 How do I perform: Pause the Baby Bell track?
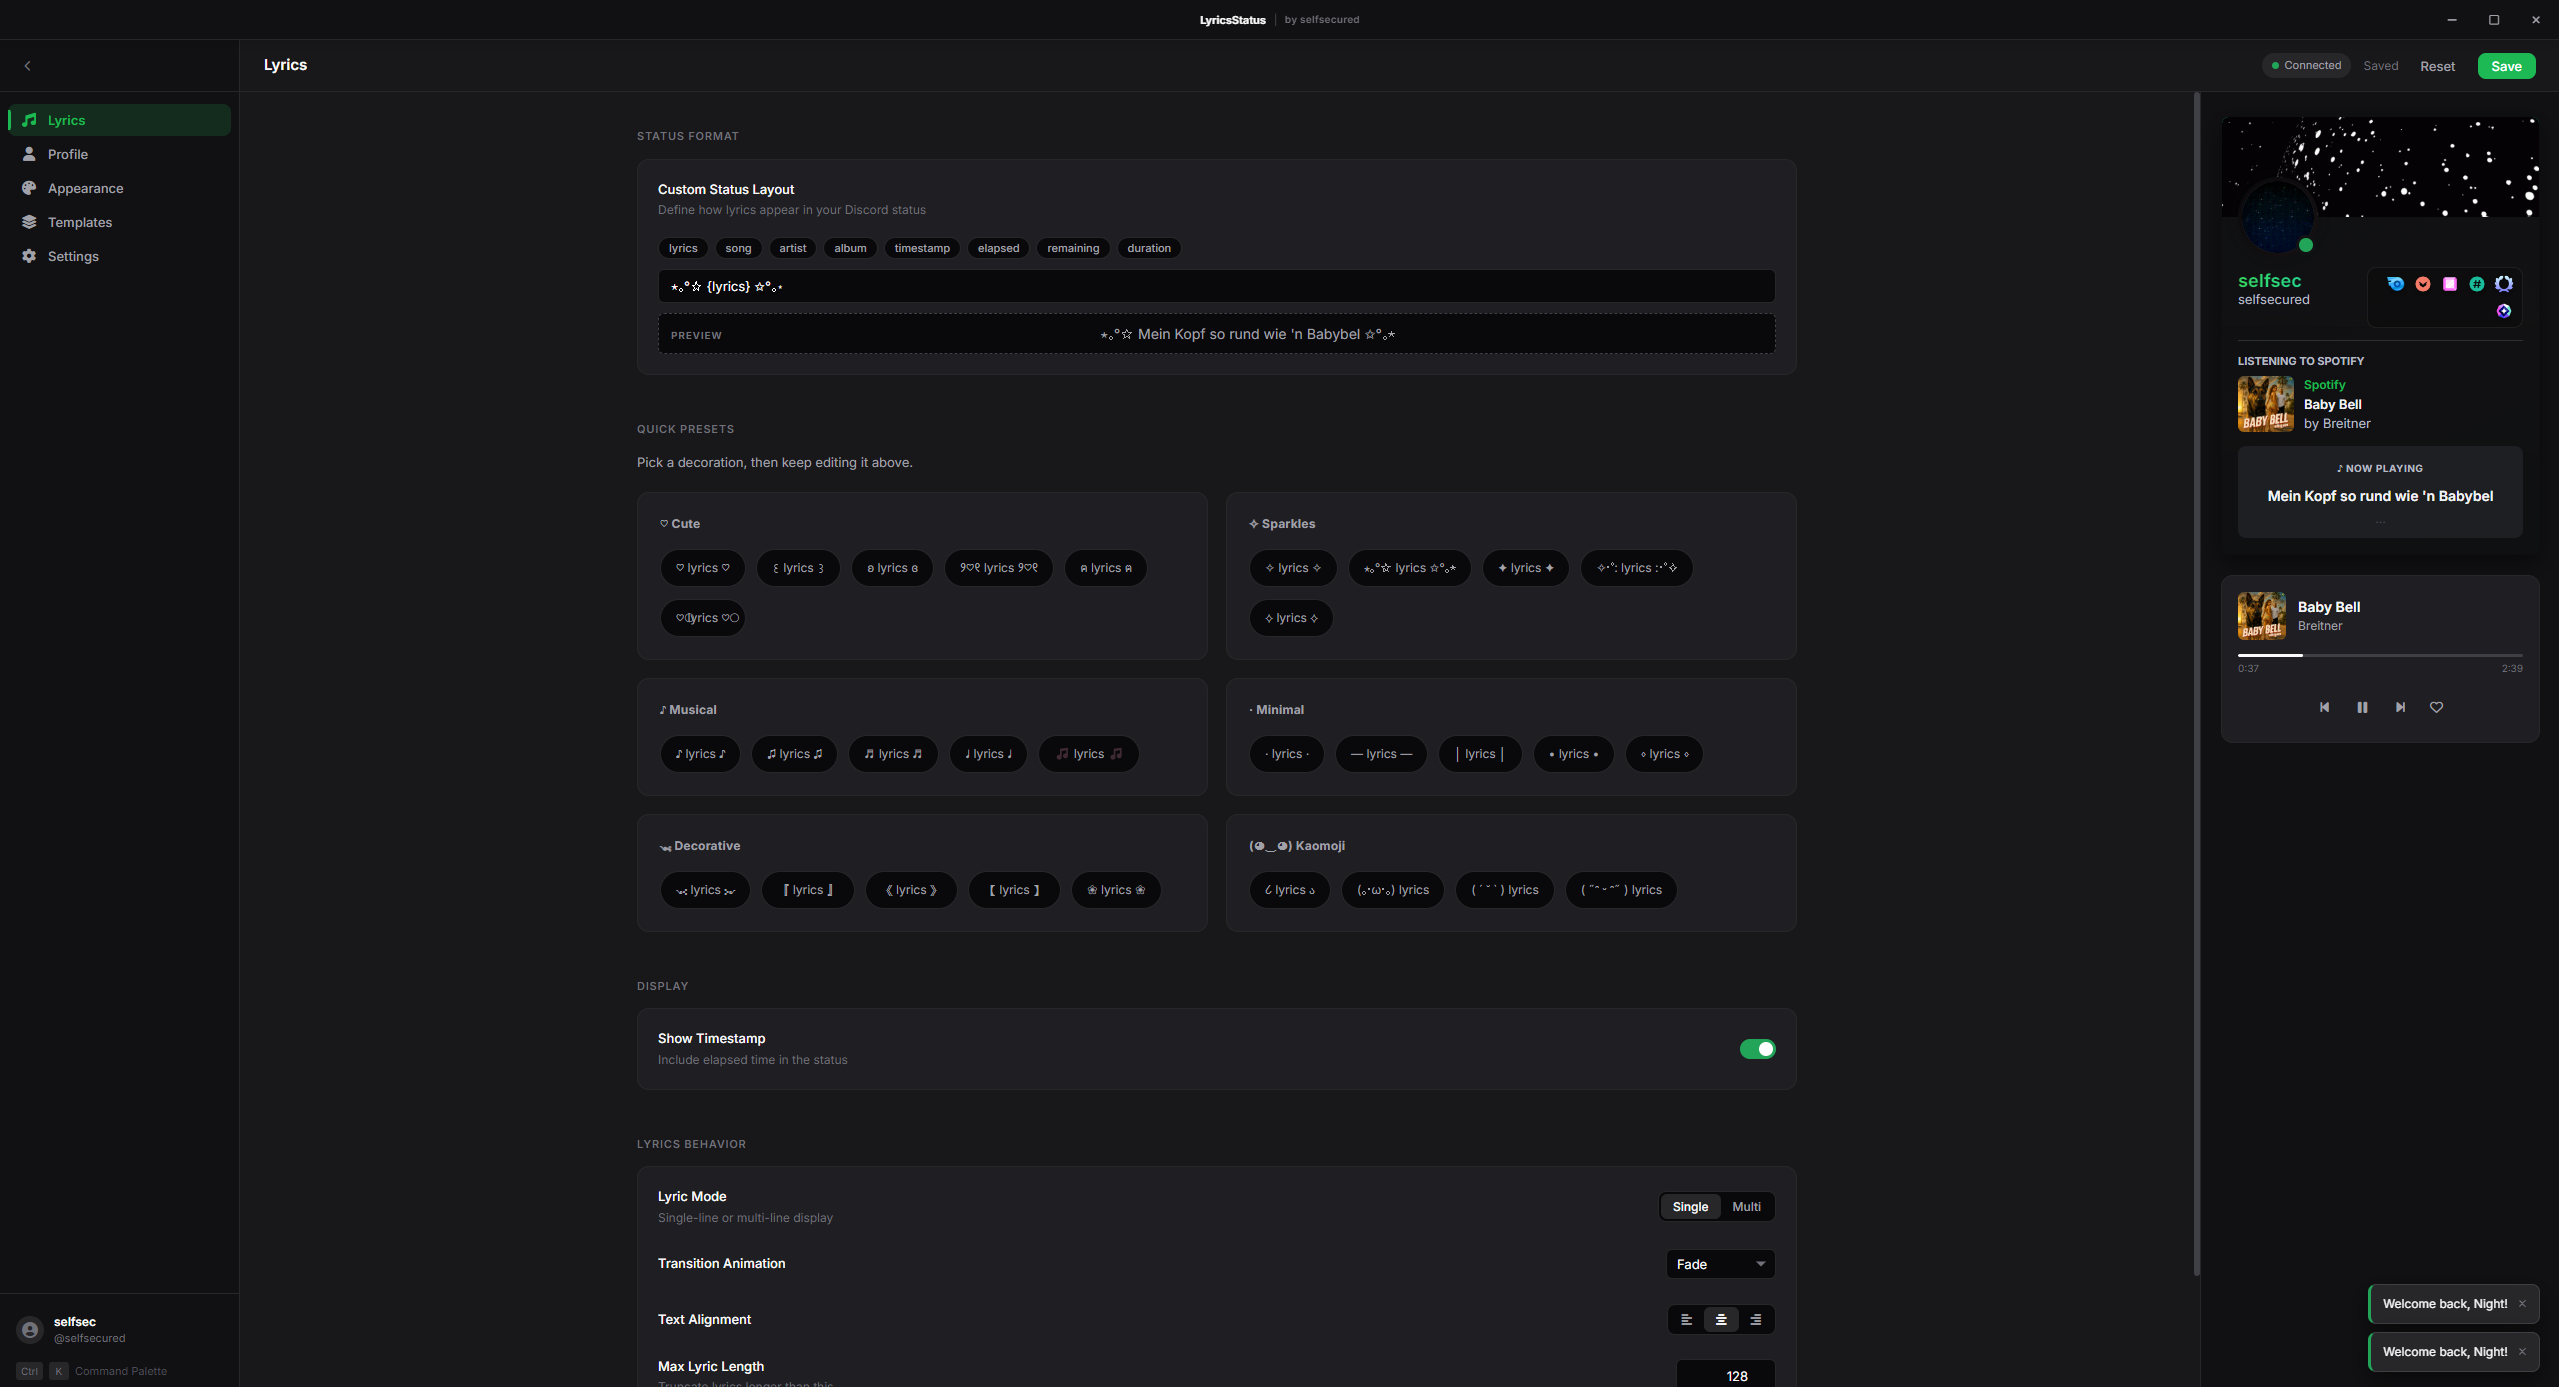point(2362,707)
